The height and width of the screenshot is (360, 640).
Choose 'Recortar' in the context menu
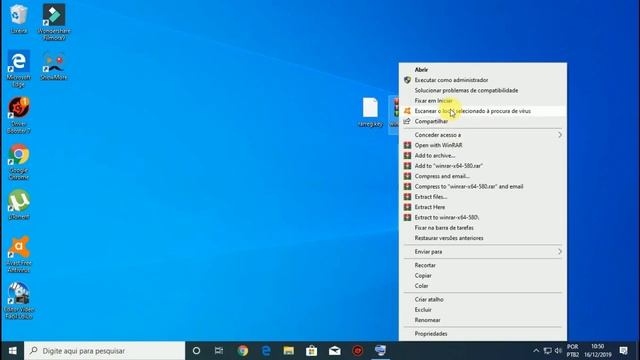click(x=483, y=265)
